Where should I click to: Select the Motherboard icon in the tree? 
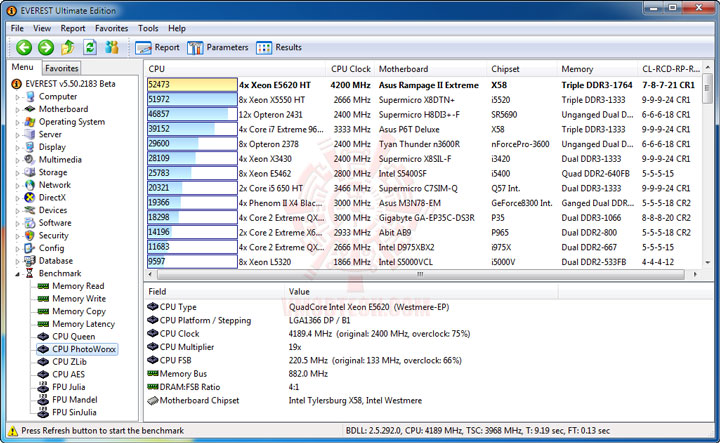[x=30, y=109]
